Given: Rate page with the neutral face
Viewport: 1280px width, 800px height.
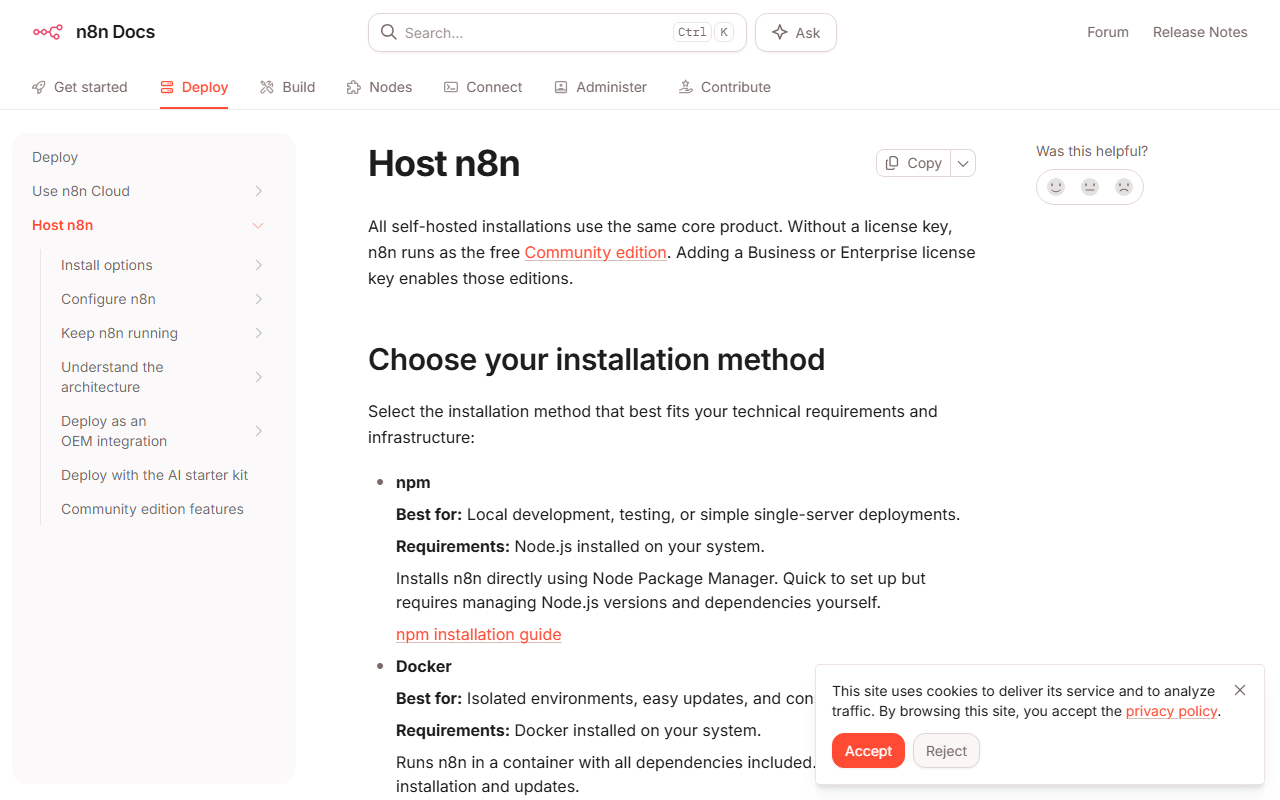Looking at the screenshot, I should coord(1090,186).
